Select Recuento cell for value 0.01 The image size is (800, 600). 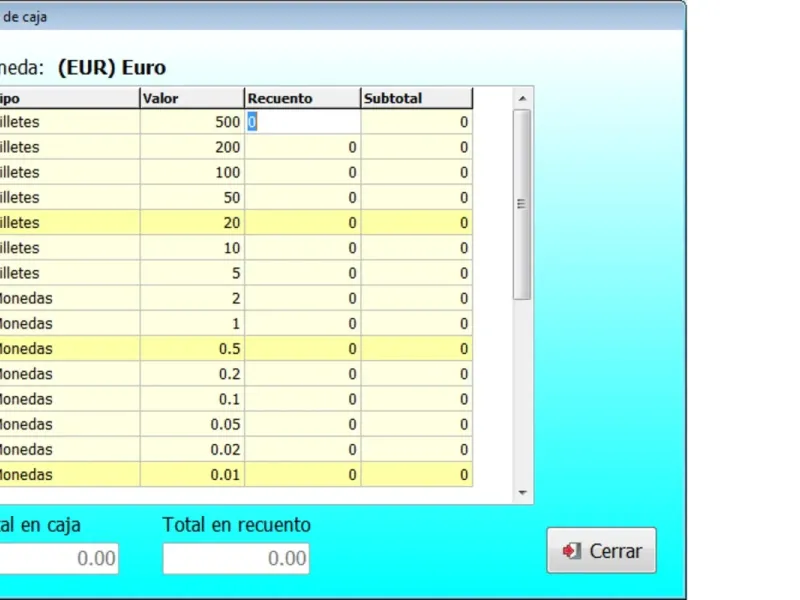[x=303, y=474]
